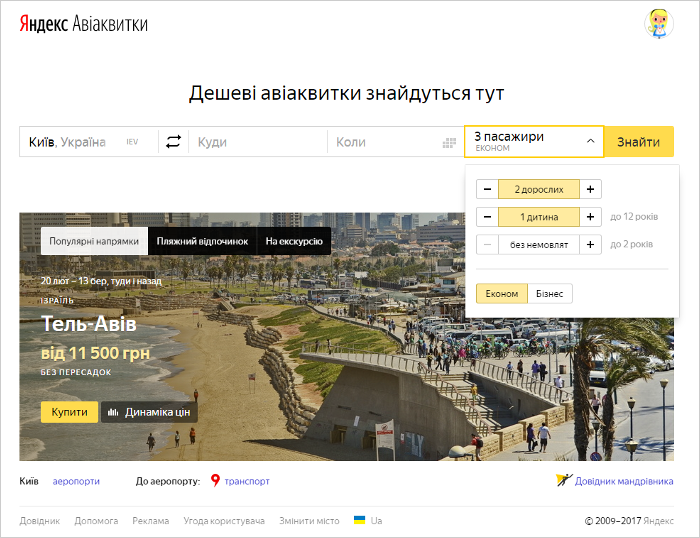Click the Київ, Україна origin field

(89, 142)
